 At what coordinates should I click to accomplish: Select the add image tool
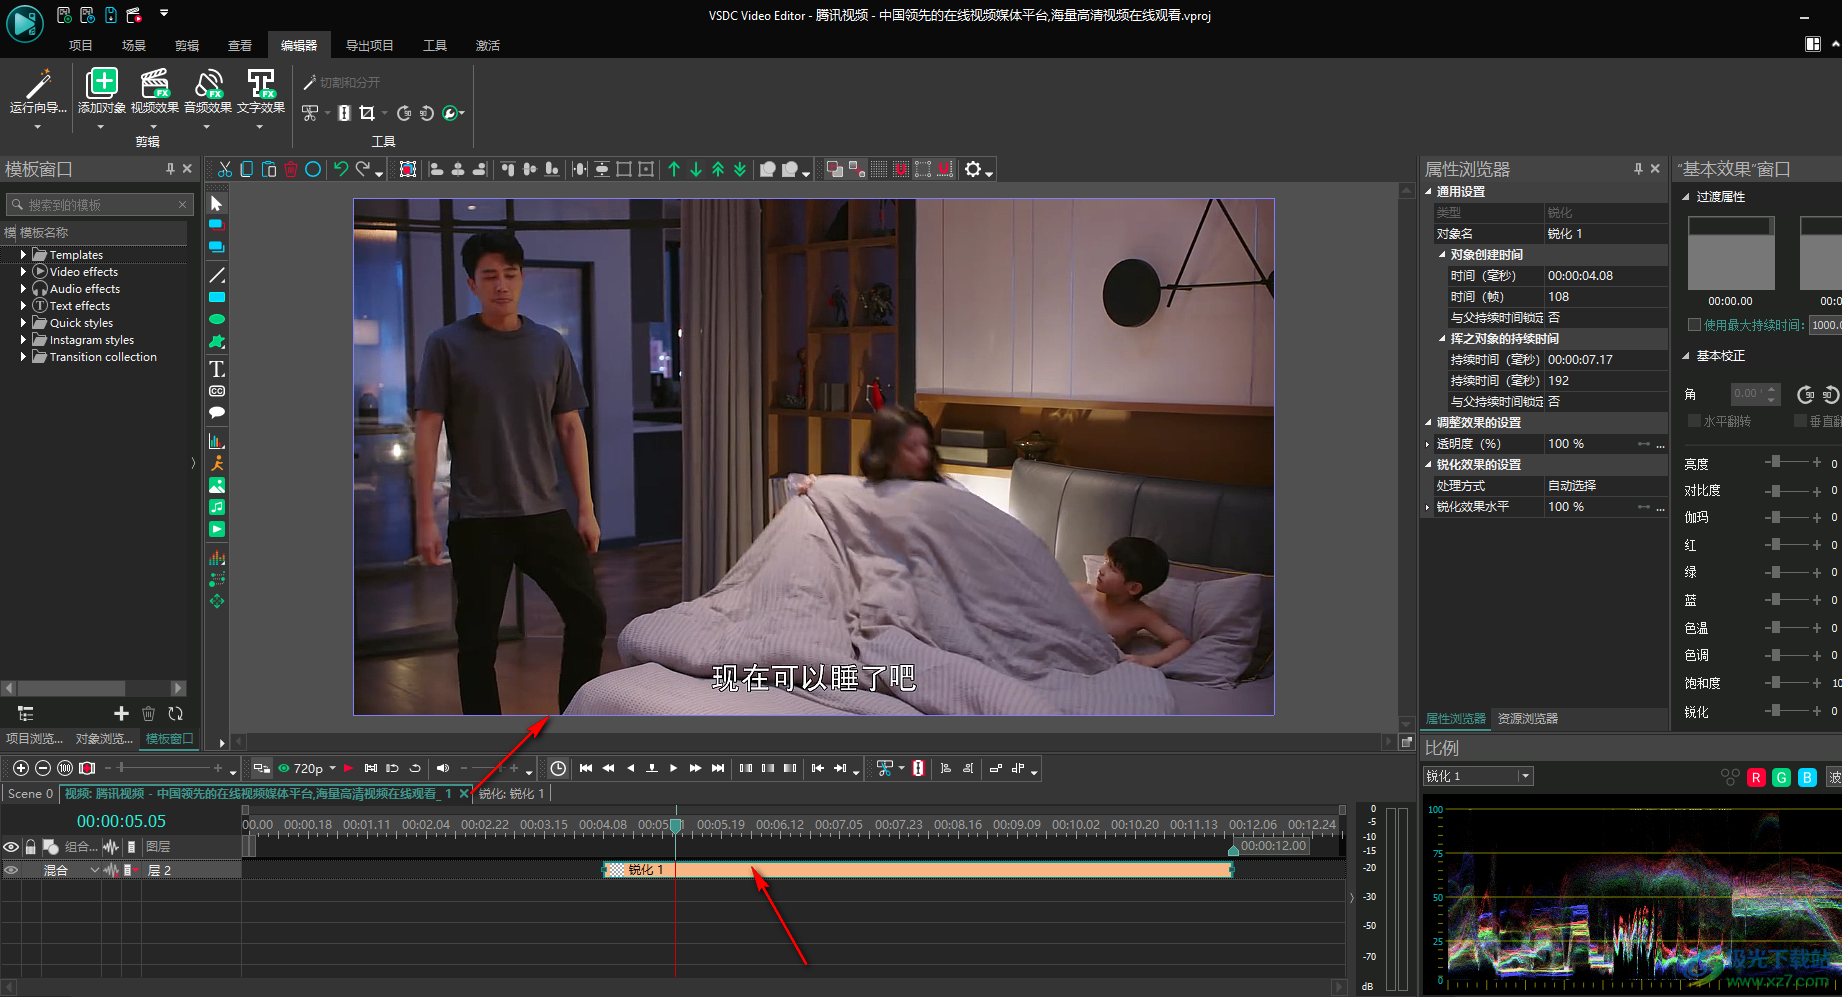(216, 485)
